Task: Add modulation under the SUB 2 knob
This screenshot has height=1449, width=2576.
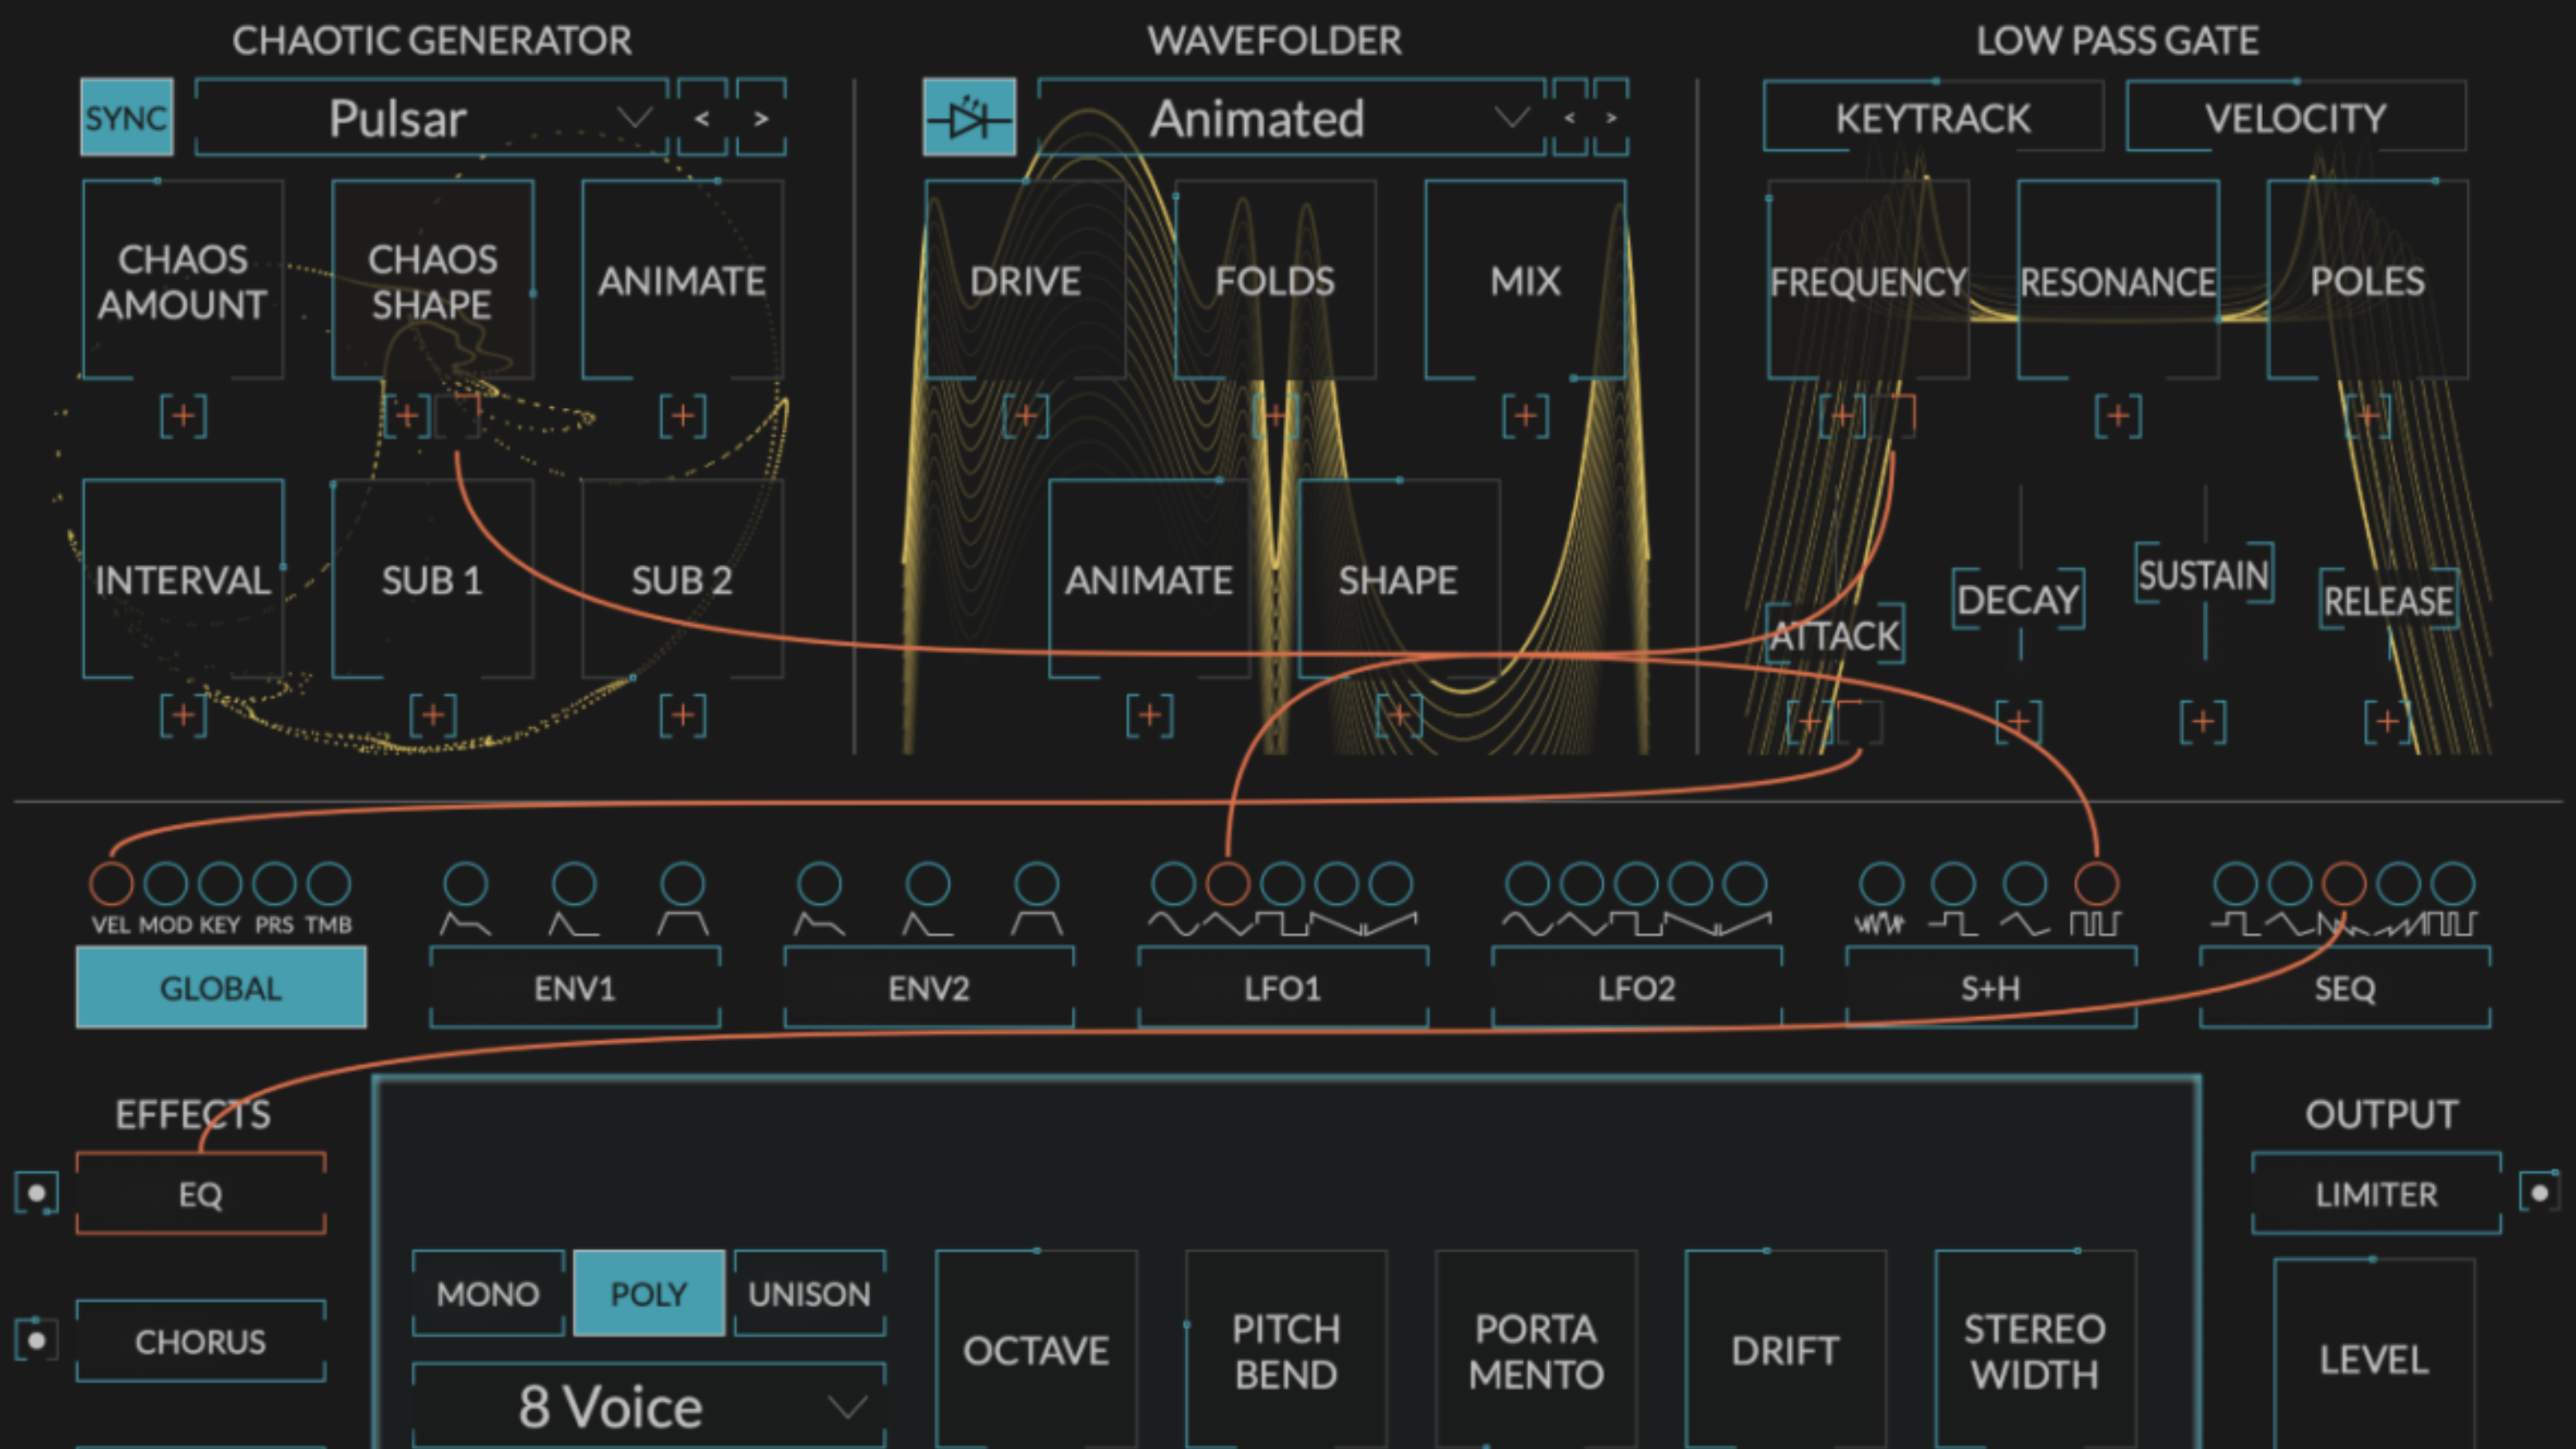Action: (x=683, y=715)
